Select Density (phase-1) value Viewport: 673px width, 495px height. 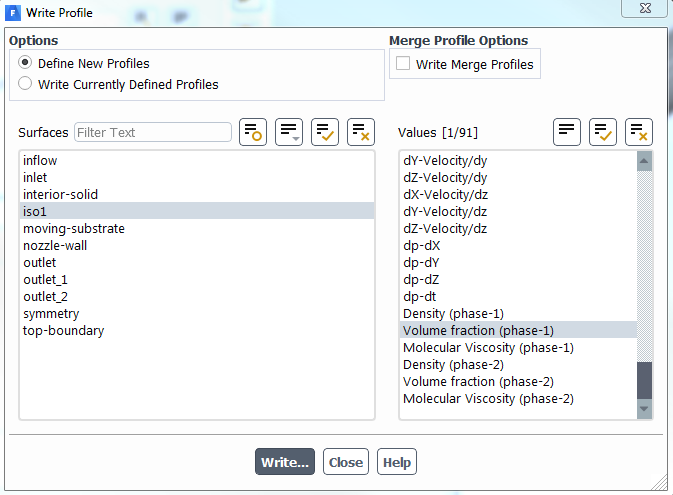point(518,313)
